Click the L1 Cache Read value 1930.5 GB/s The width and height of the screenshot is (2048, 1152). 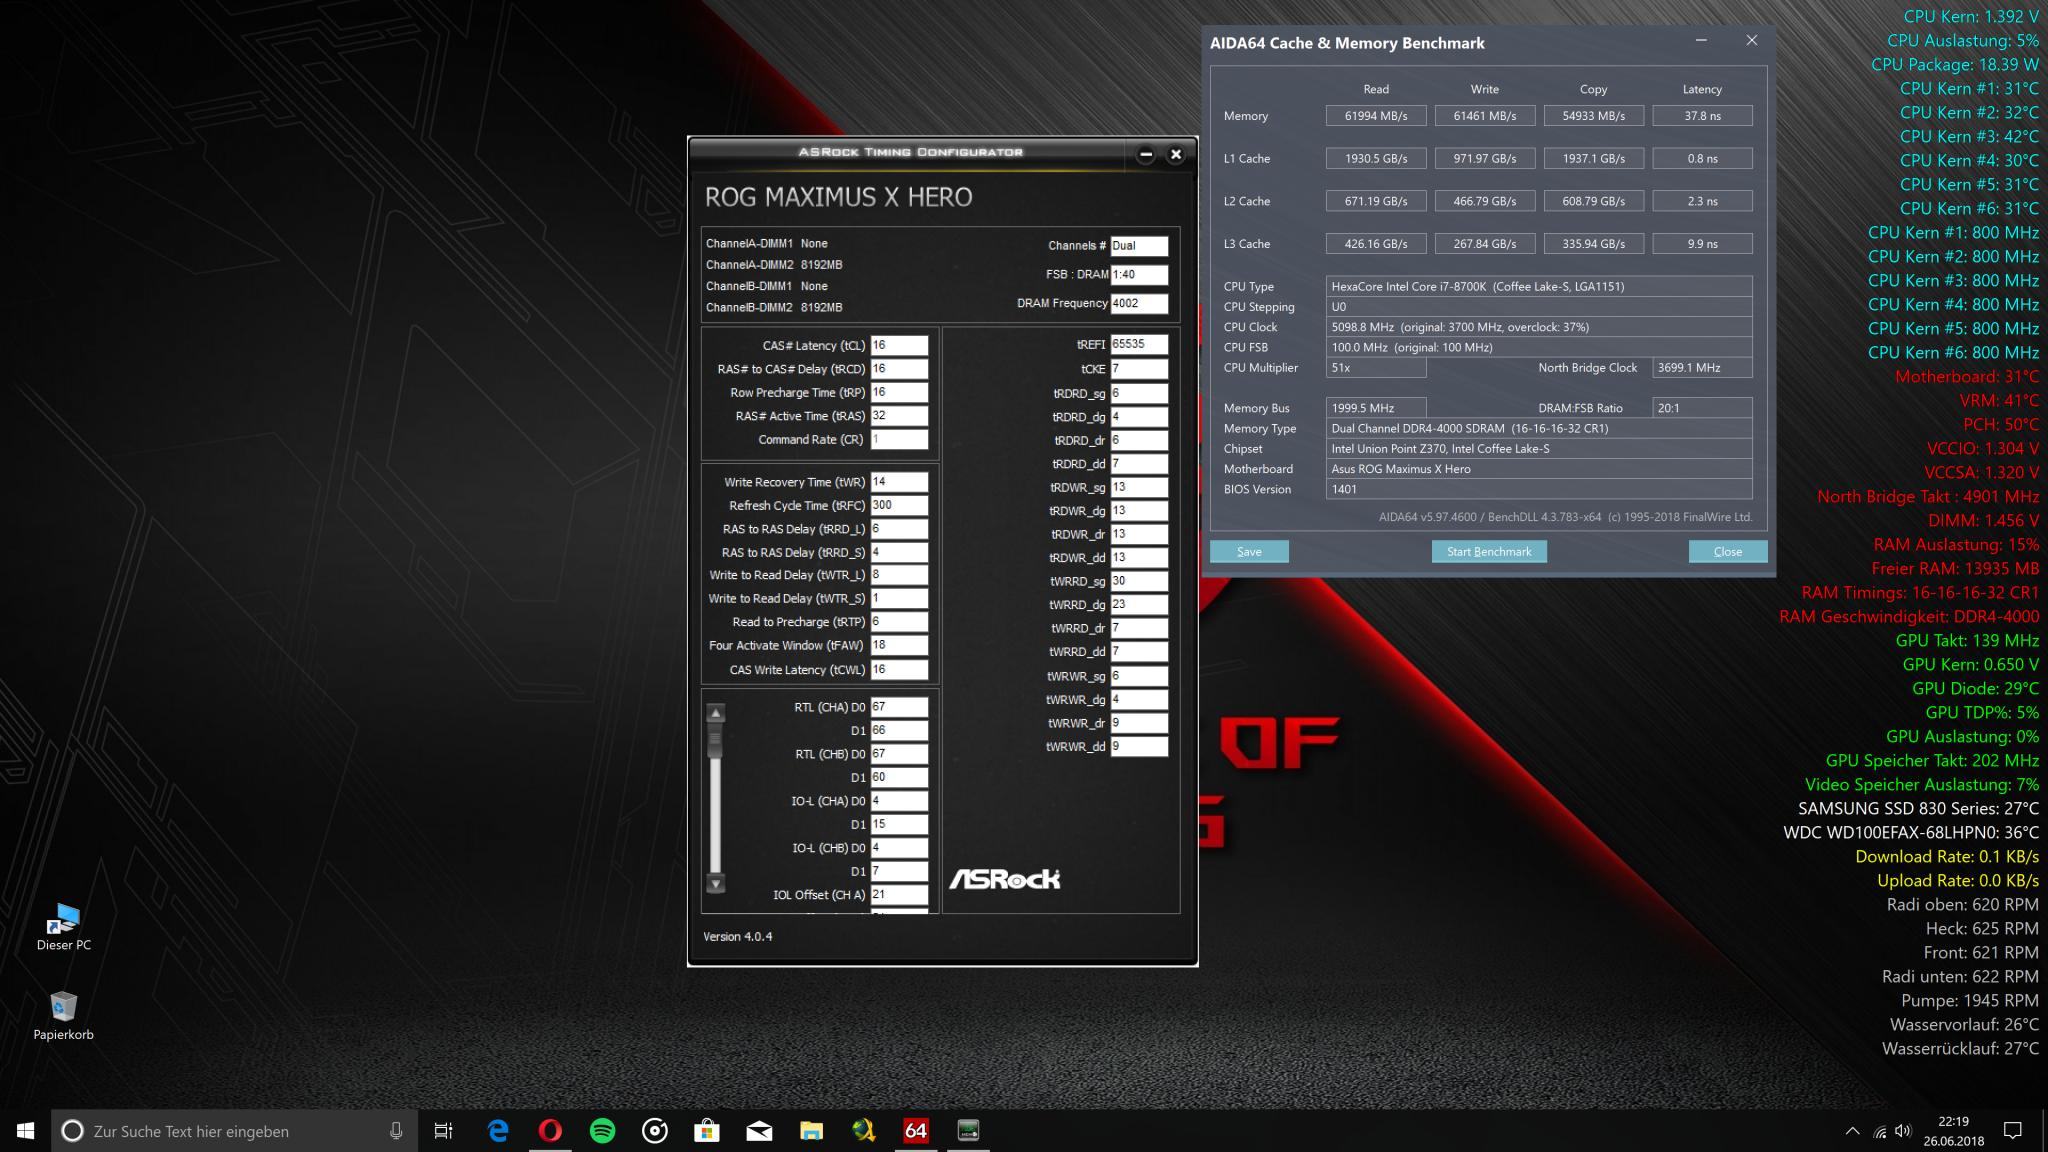[x=1376, y=158]
